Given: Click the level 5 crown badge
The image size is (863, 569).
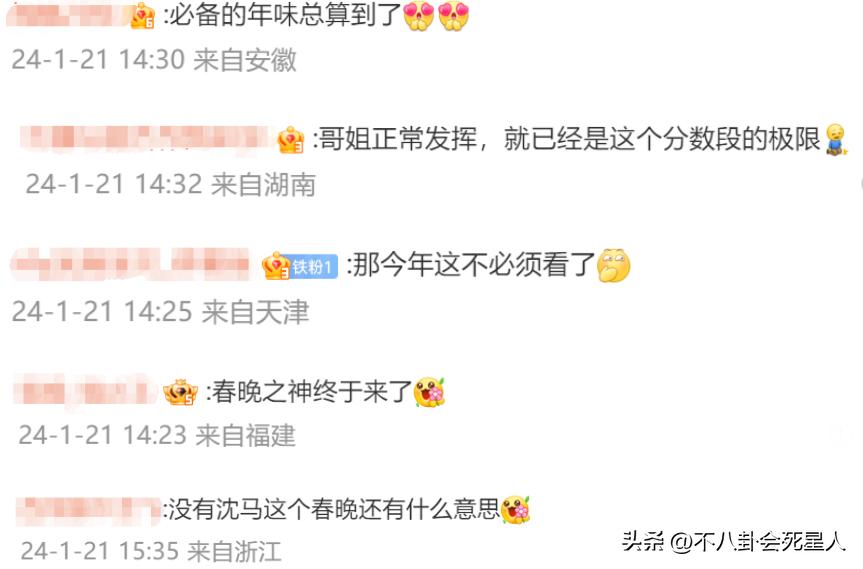Looking at the screenshot, I should tap(181, 392).
